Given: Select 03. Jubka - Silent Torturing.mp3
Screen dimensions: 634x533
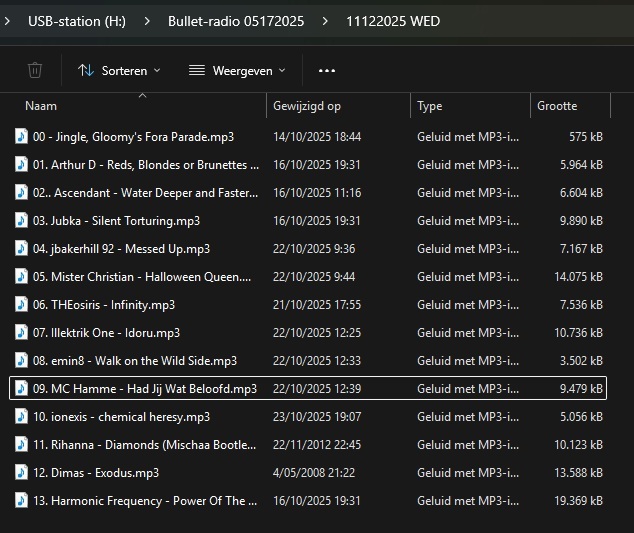Looking at the screenshot, I should click(x=116, y=221).
